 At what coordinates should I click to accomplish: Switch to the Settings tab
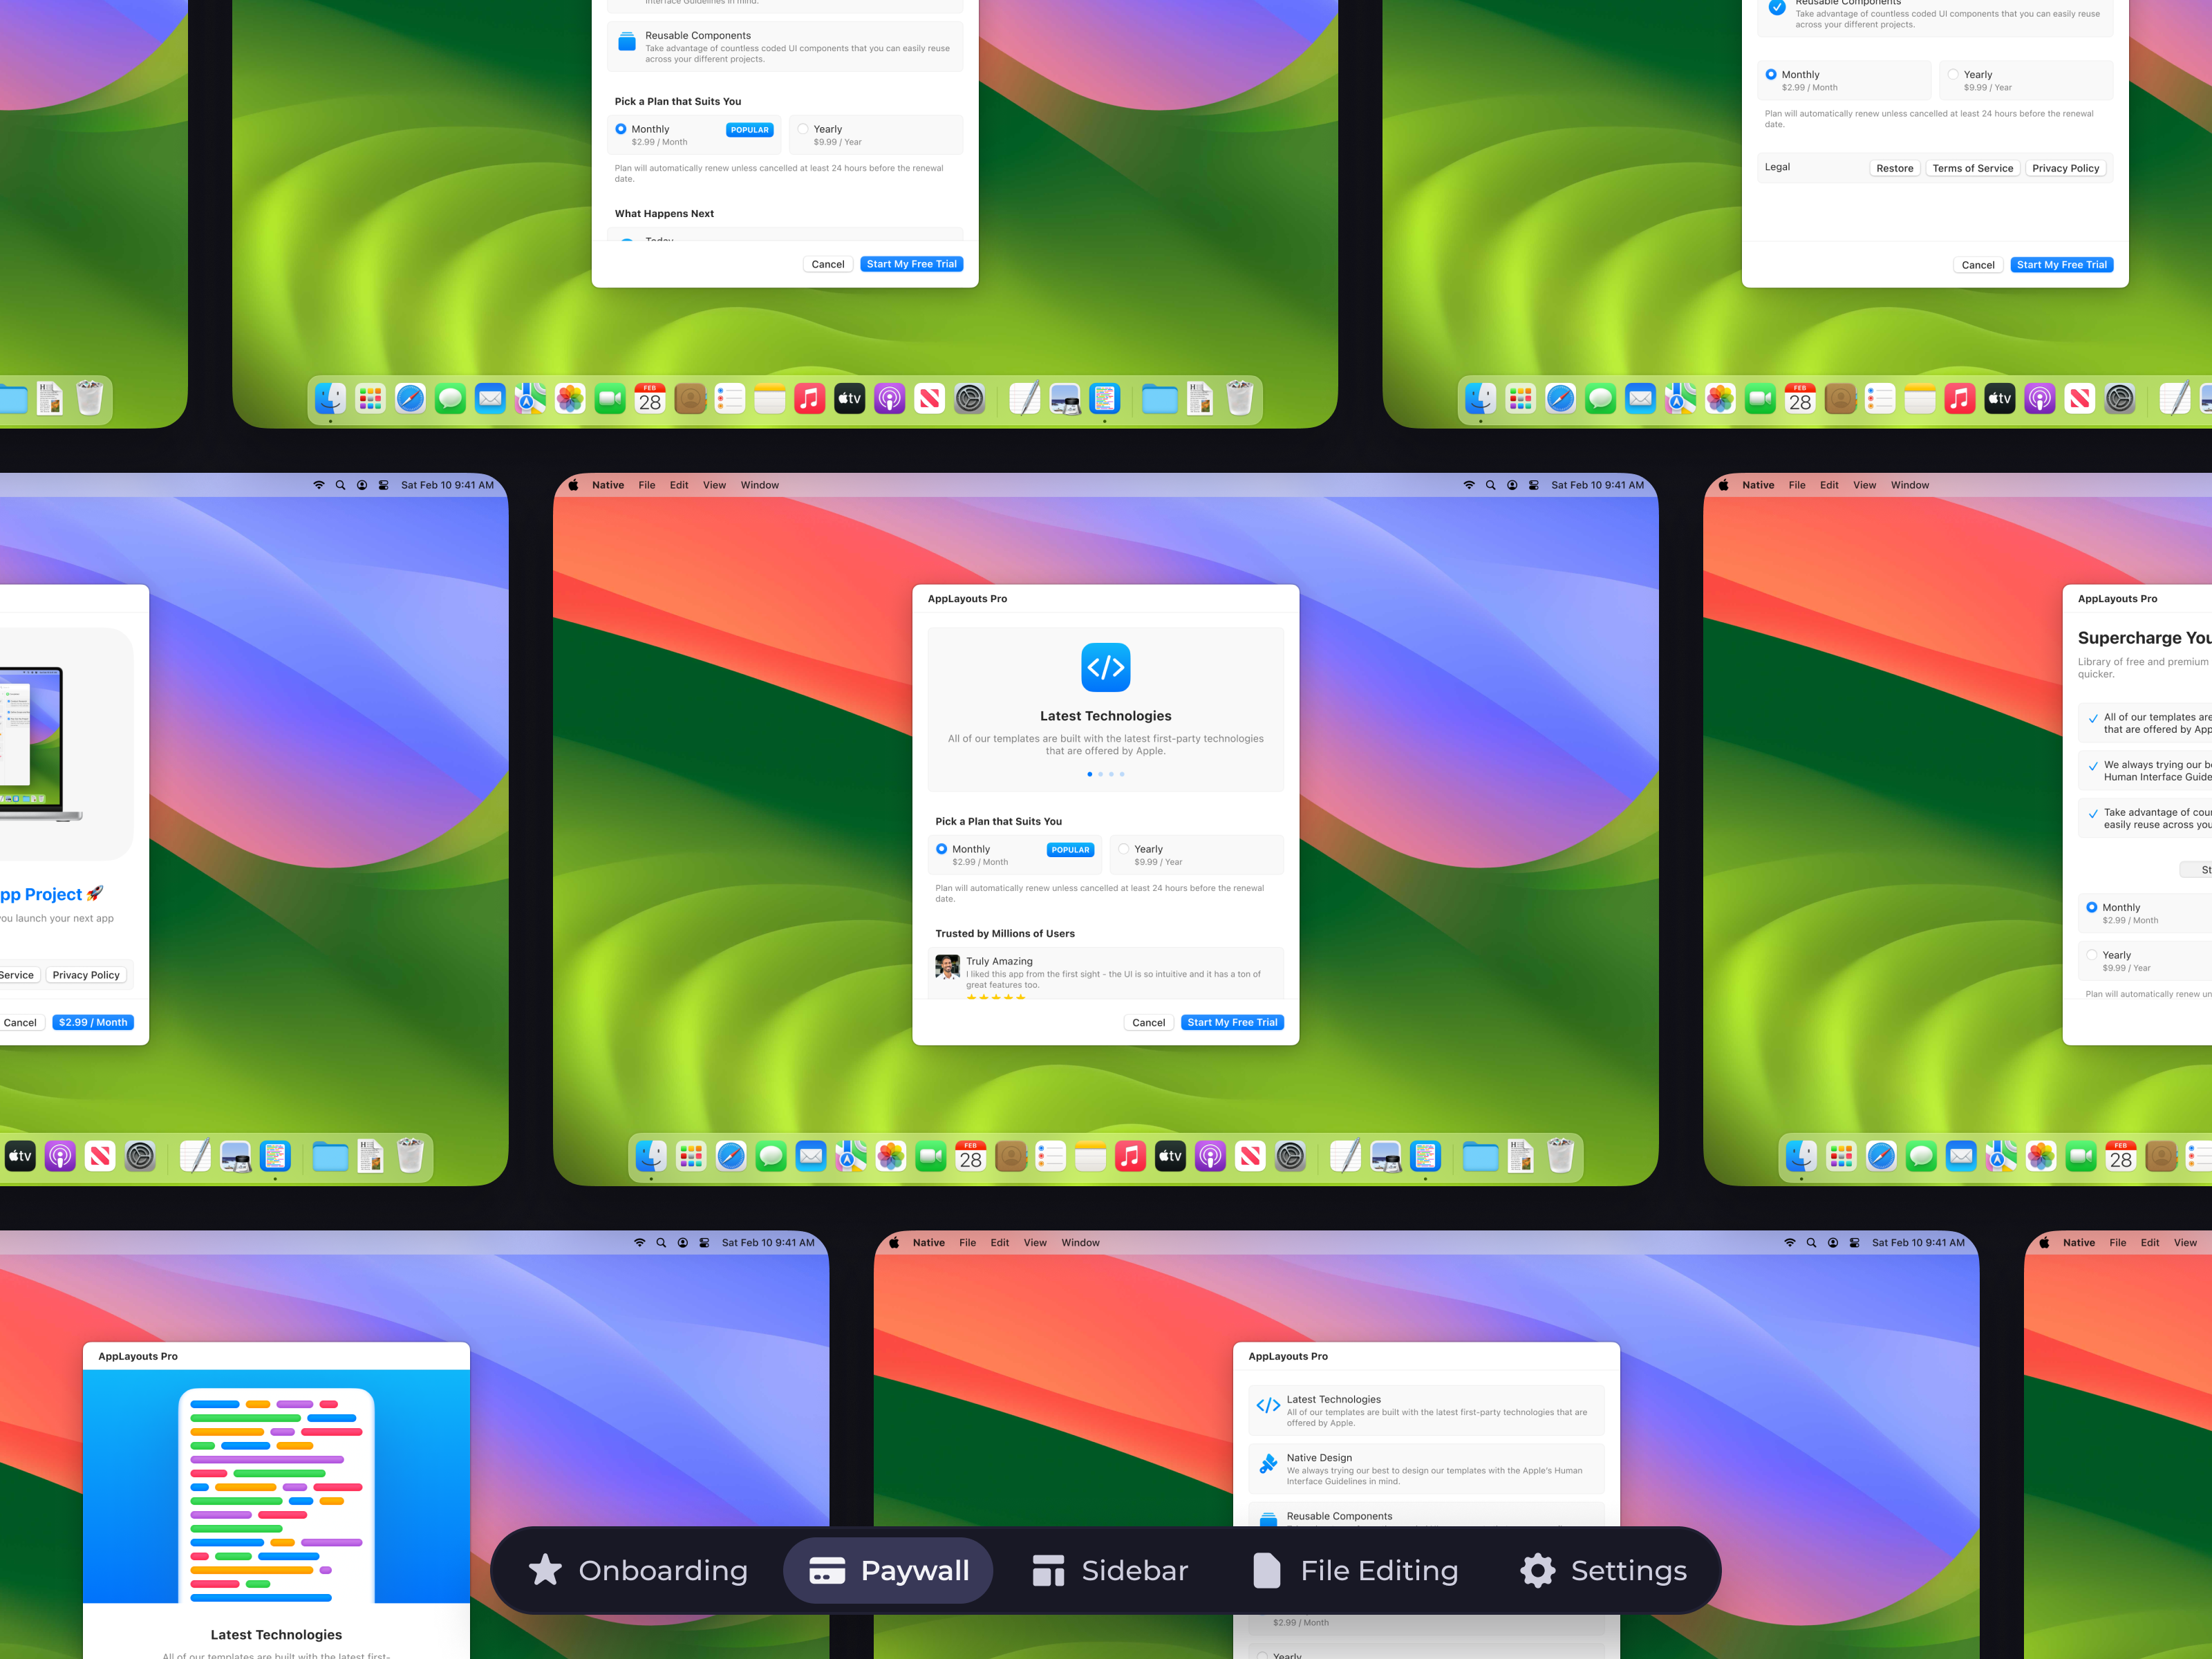pos(1603,1570)
